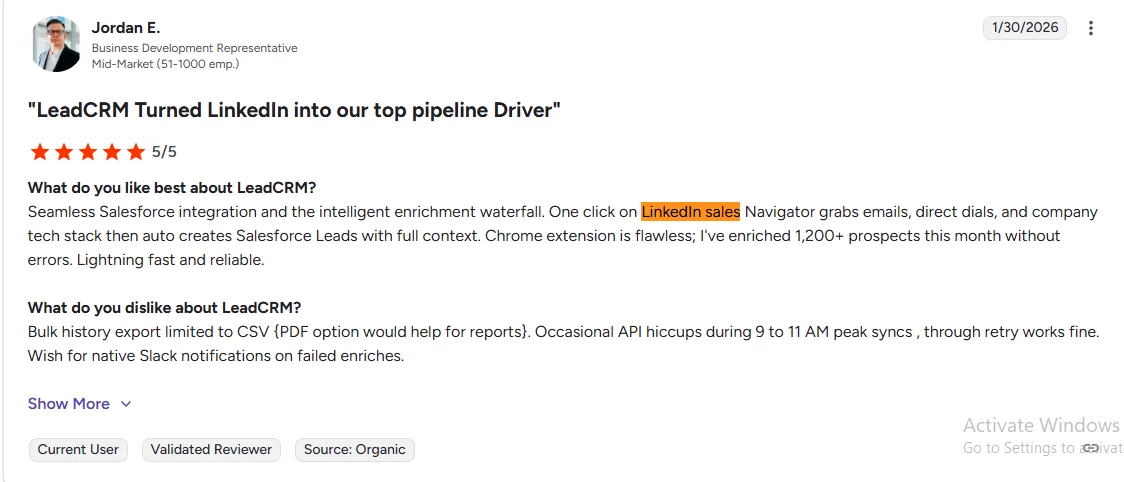Click the copy link icon at bottom right
Screen dimensions: 1124x482
1091,448
